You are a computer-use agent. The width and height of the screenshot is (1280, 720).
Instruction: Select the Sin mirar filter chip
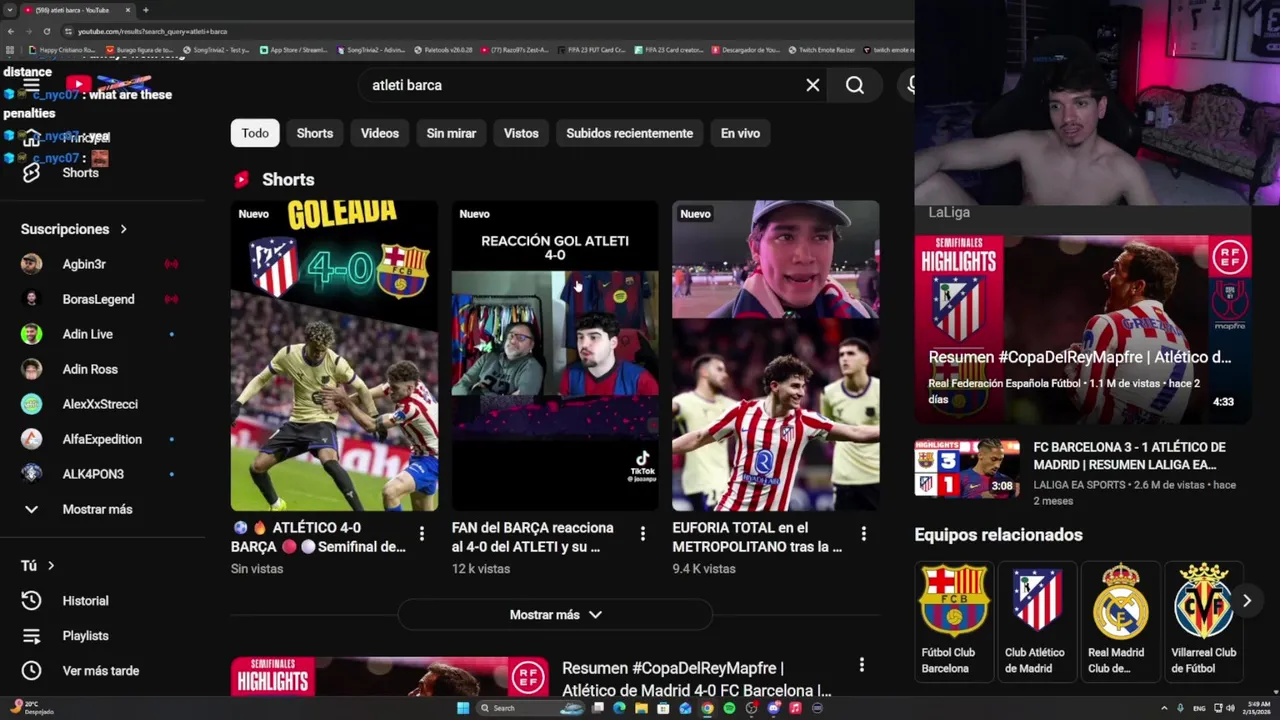(x=451, y=133)
